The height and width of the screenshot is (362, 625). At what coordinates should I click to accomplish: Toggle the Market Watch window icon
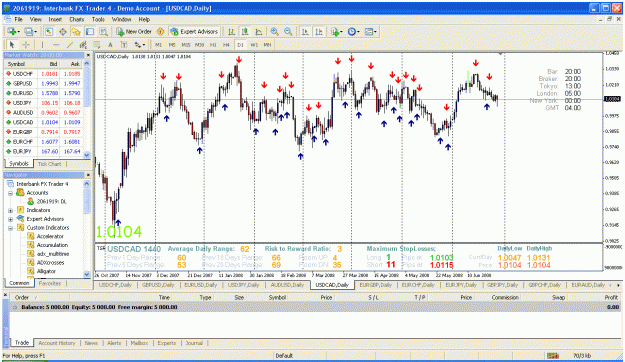(49, 31)
